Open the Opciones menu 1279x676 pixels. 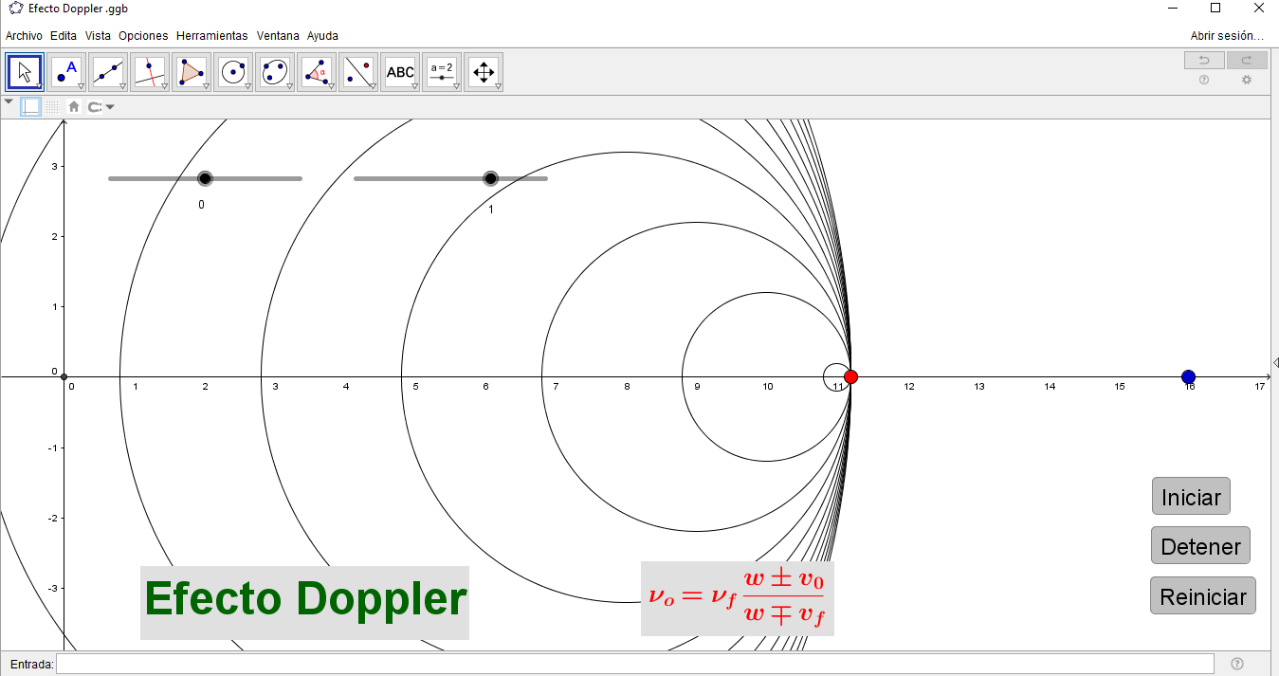click(x=143, y=36)
